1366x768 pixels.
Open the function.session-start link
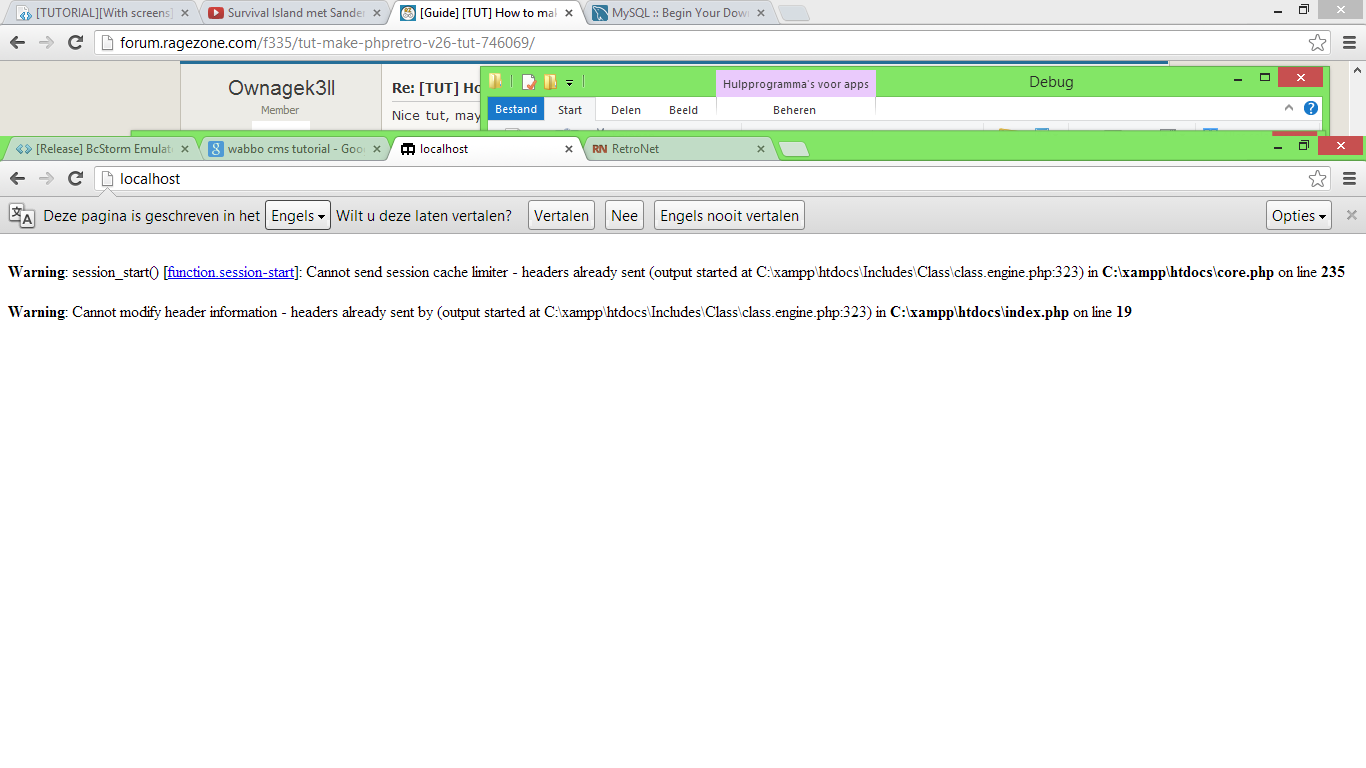click(230, 272)
